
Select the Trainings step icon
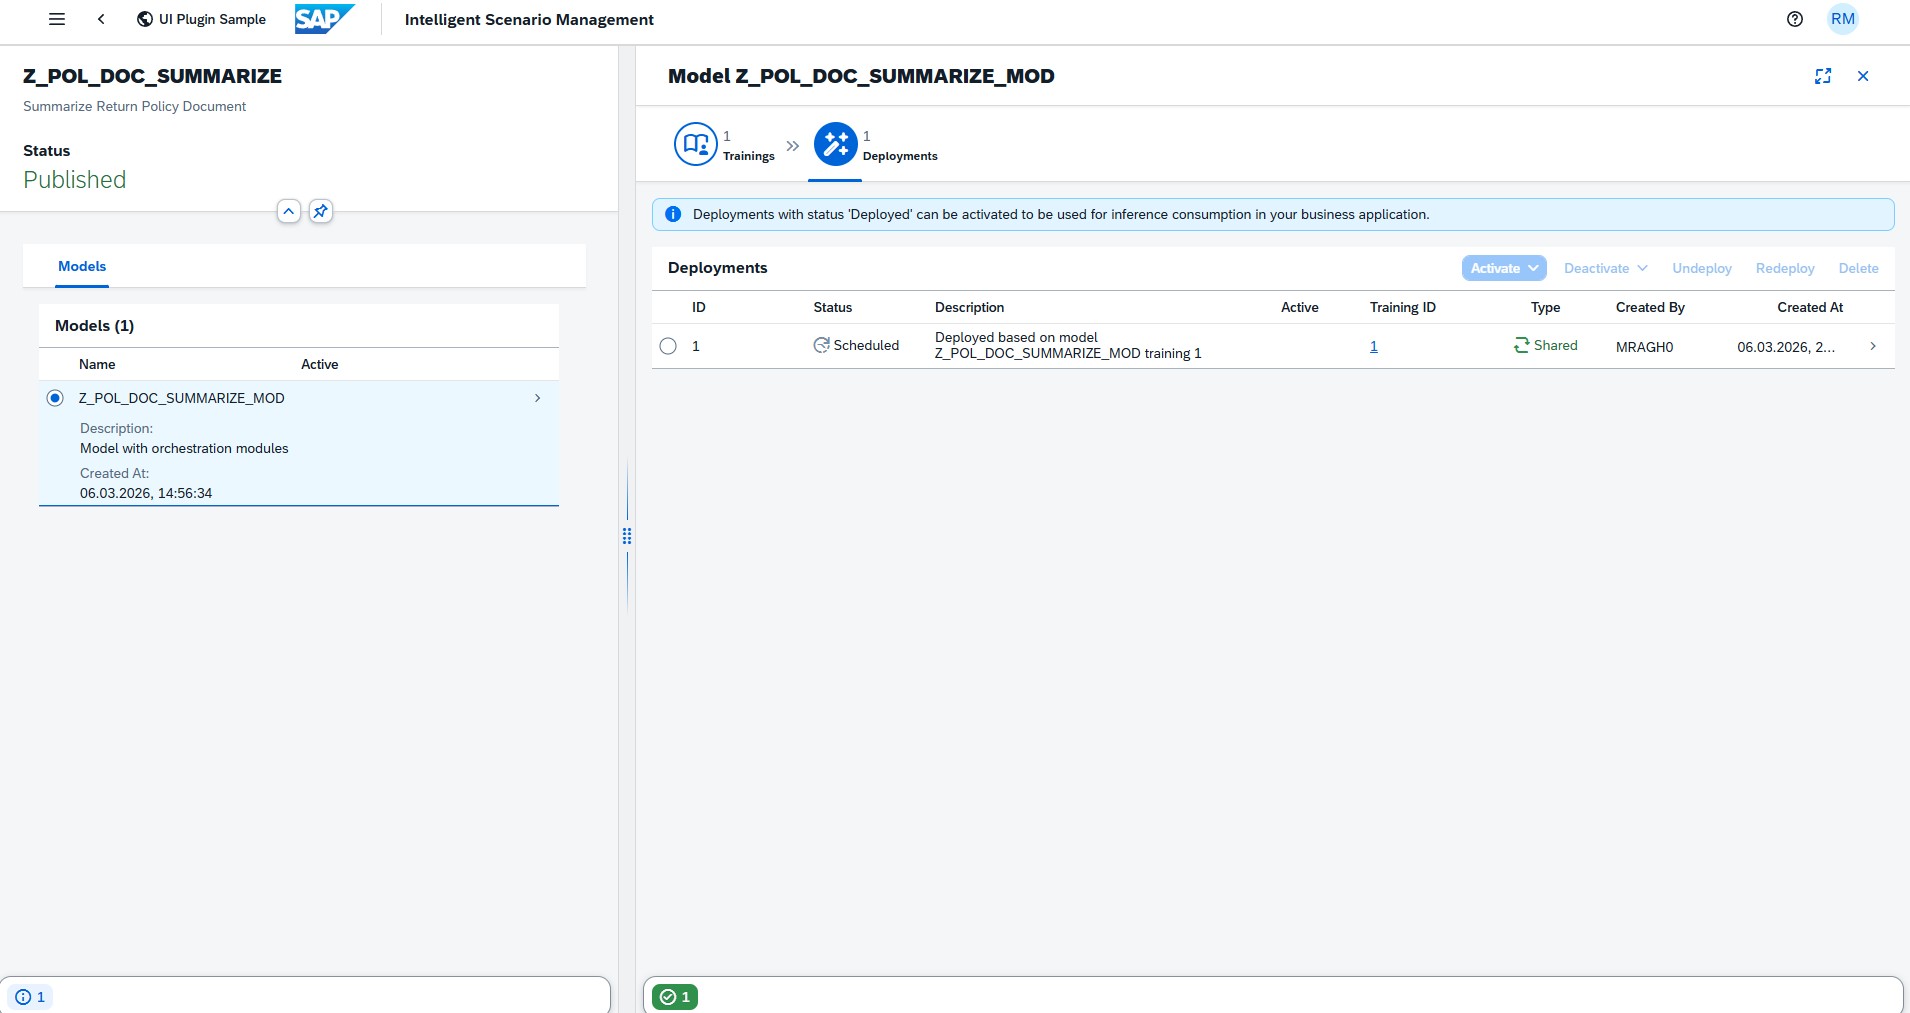[x=696, y=145]
